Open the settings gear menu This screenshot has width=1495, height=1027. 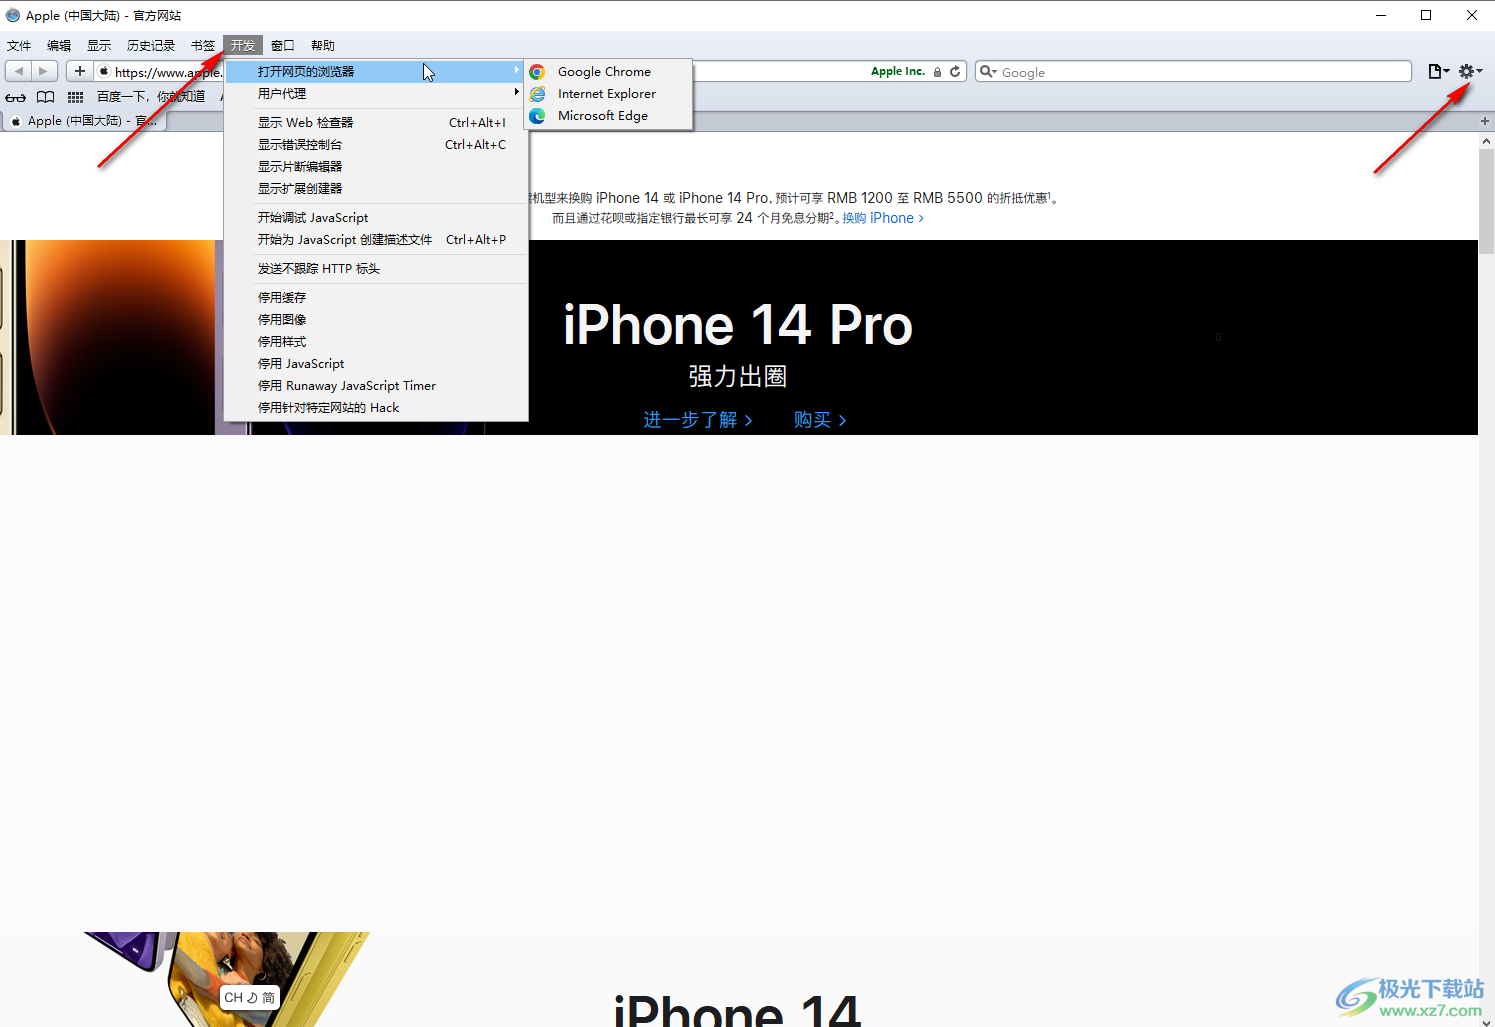(x=1470, y=71)
